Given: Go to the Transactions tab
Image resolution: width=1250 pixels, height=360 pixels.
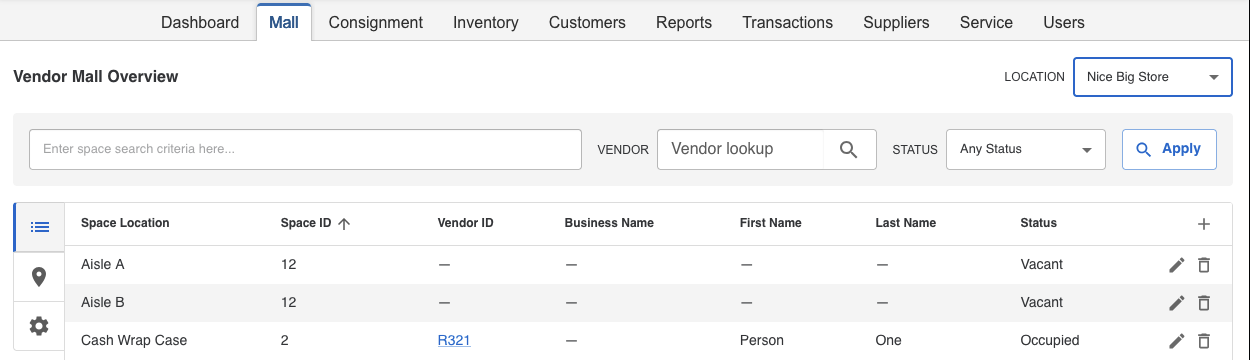Looking at the screenshot, I should point(787,22).
